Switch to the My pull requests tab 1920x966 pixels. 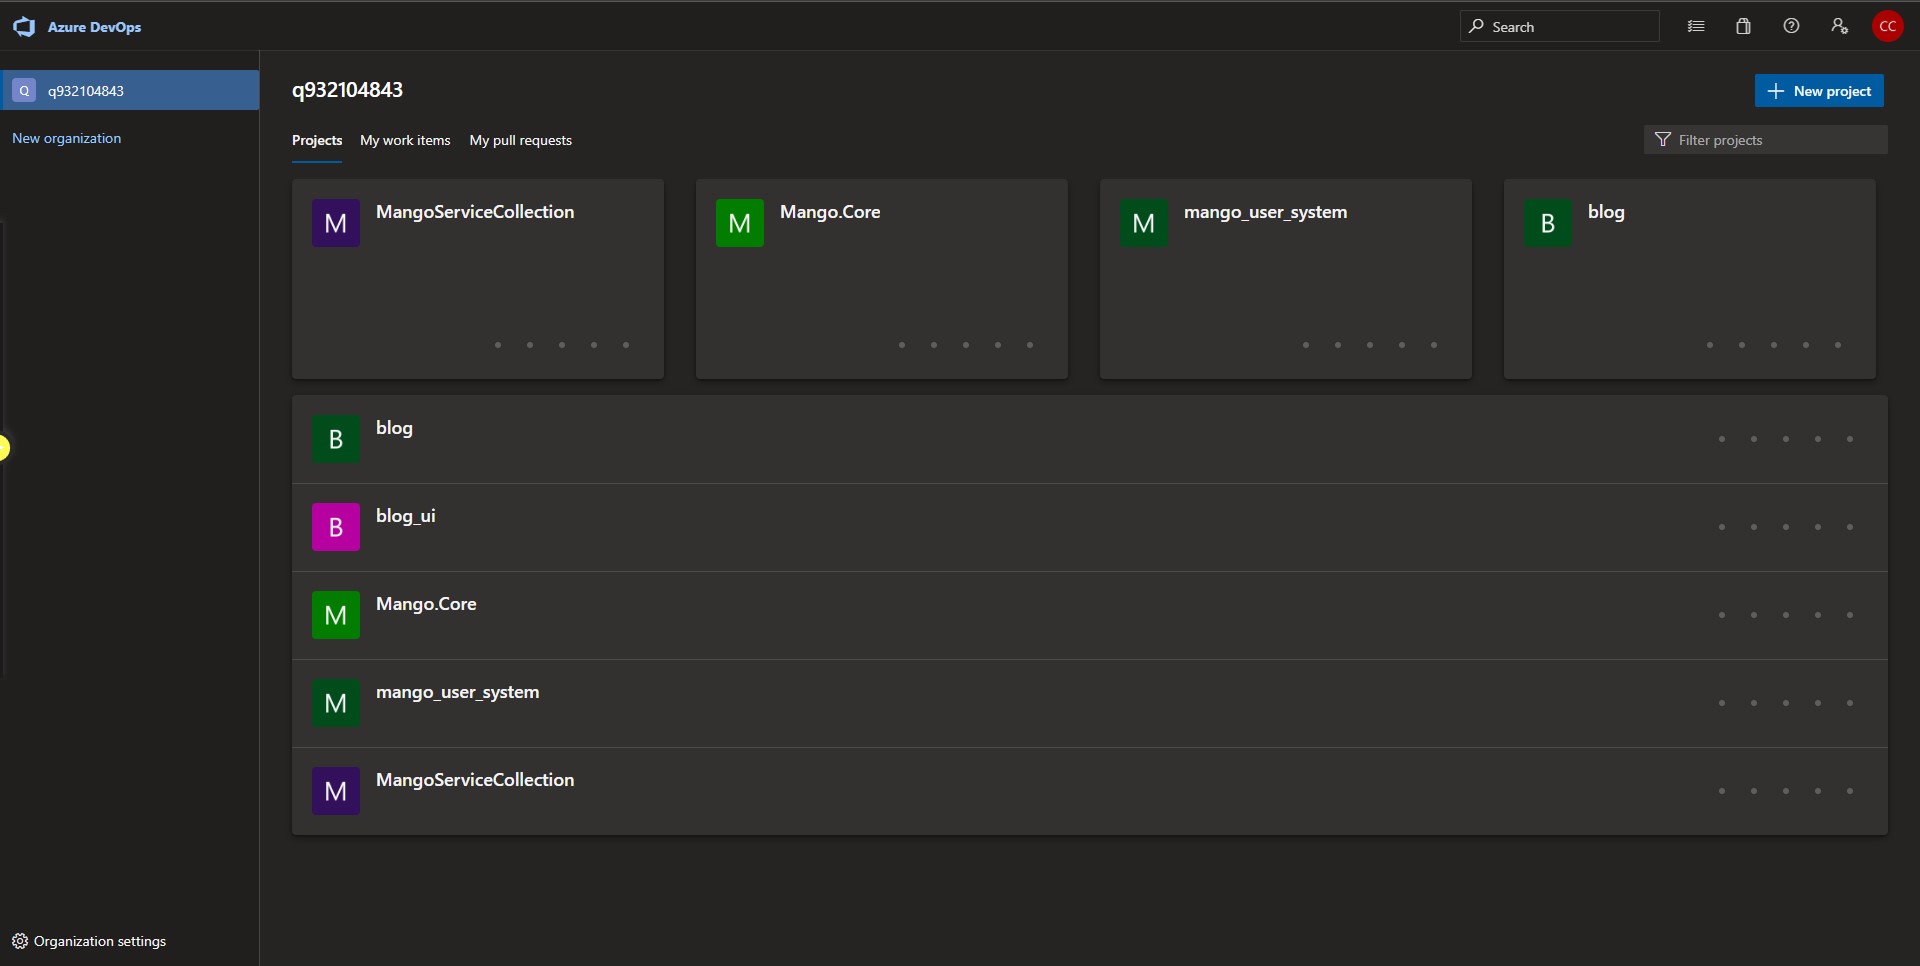[x=520, y=140]
